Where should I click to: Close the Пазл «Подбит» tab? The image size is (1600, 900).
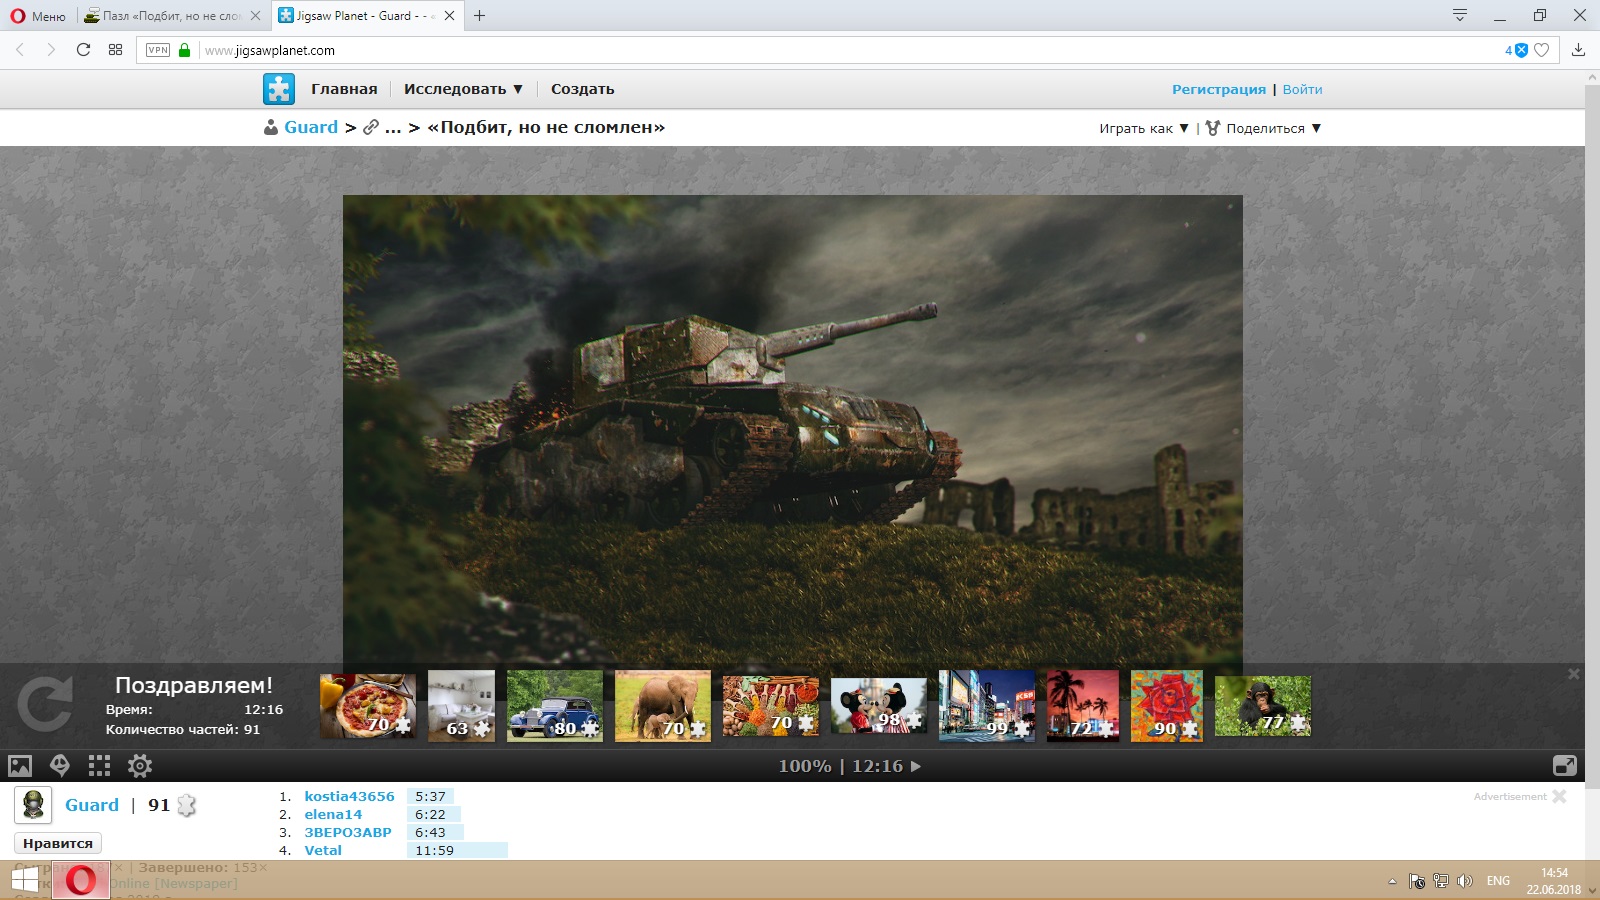[x=255, y=16]
